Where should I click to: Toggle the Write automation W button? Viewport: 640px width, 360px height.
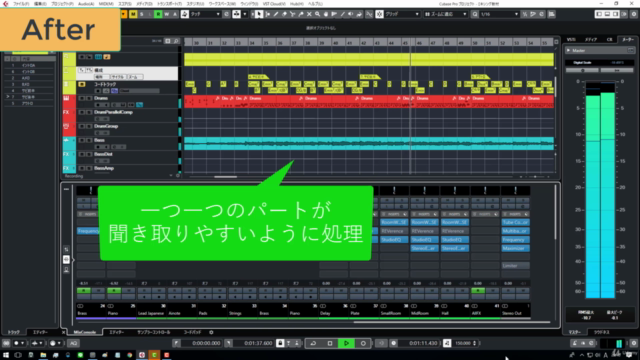click(x=167, y=14)
